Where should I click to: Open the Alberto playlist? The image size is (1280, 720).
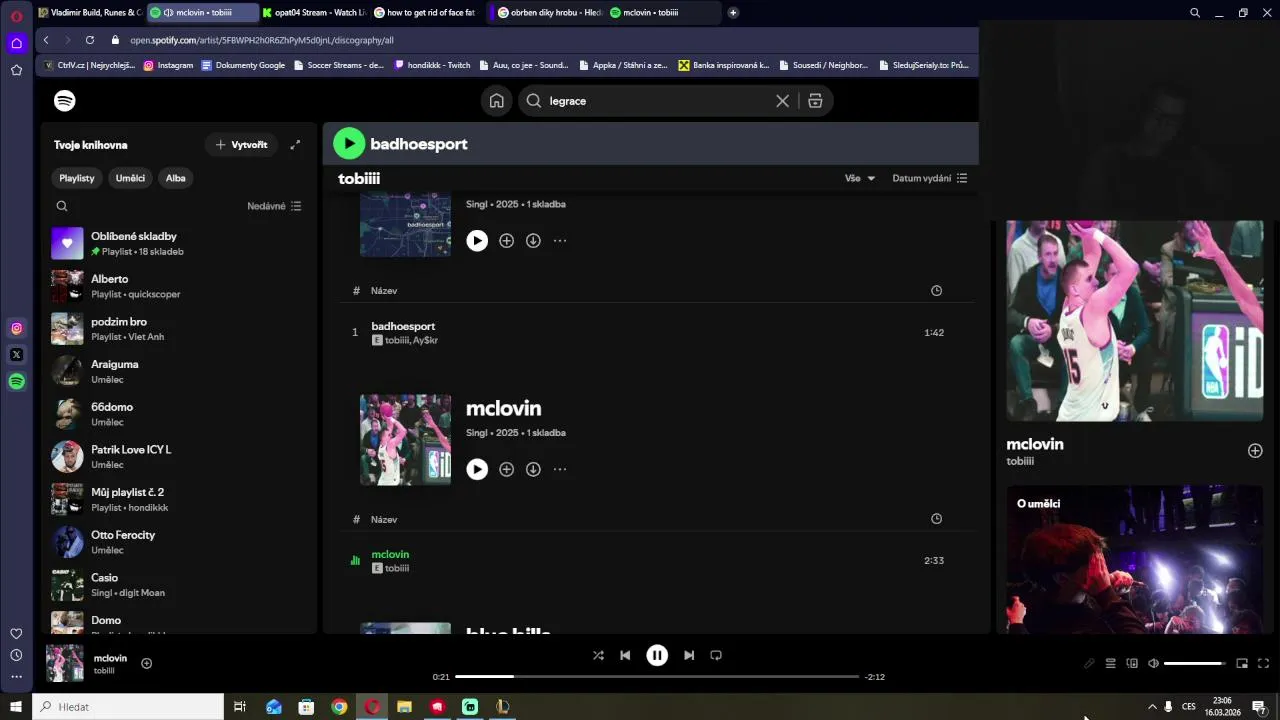180,286
